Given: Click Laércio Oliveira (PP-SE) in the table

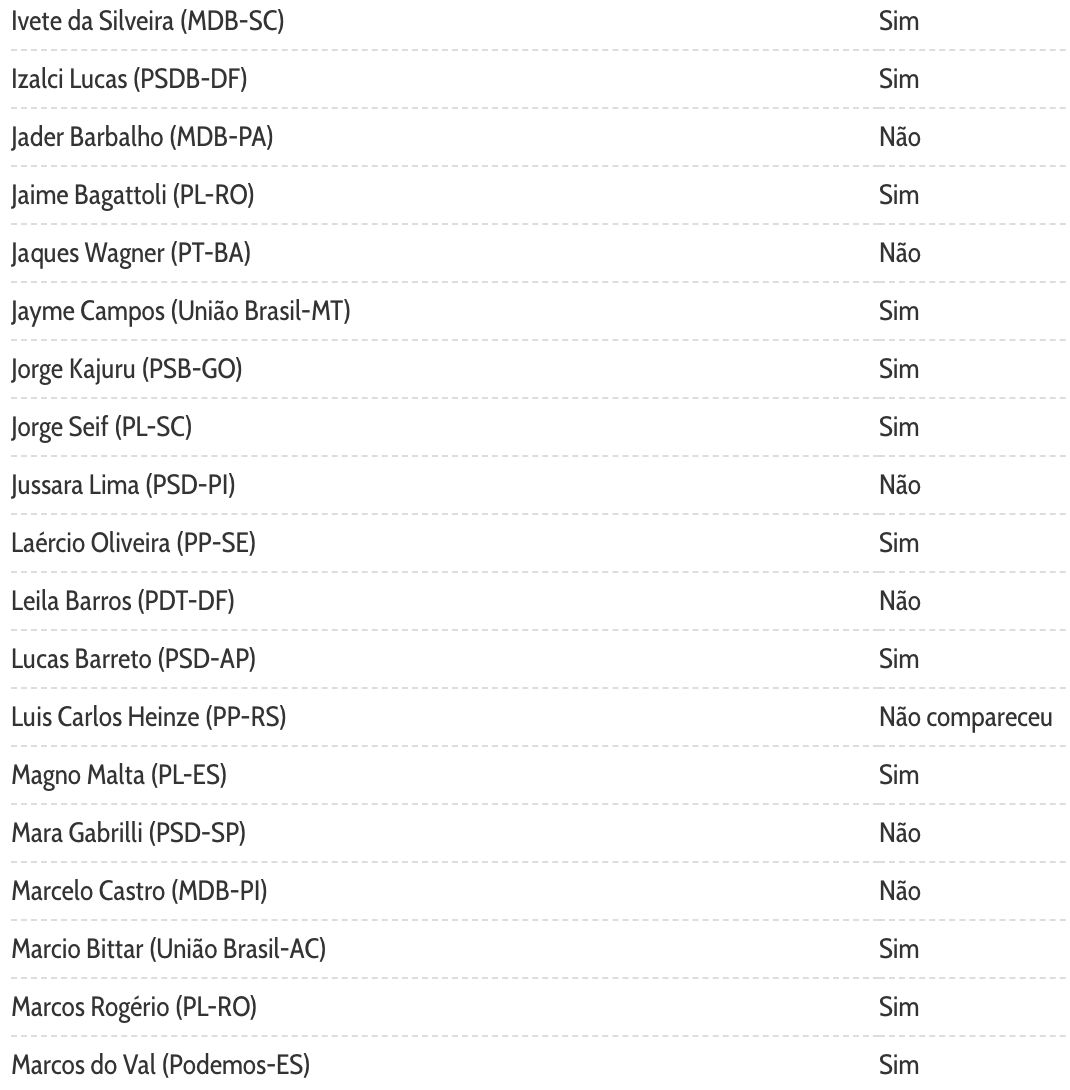Looking at the screenshot, I should coord(133,543).
